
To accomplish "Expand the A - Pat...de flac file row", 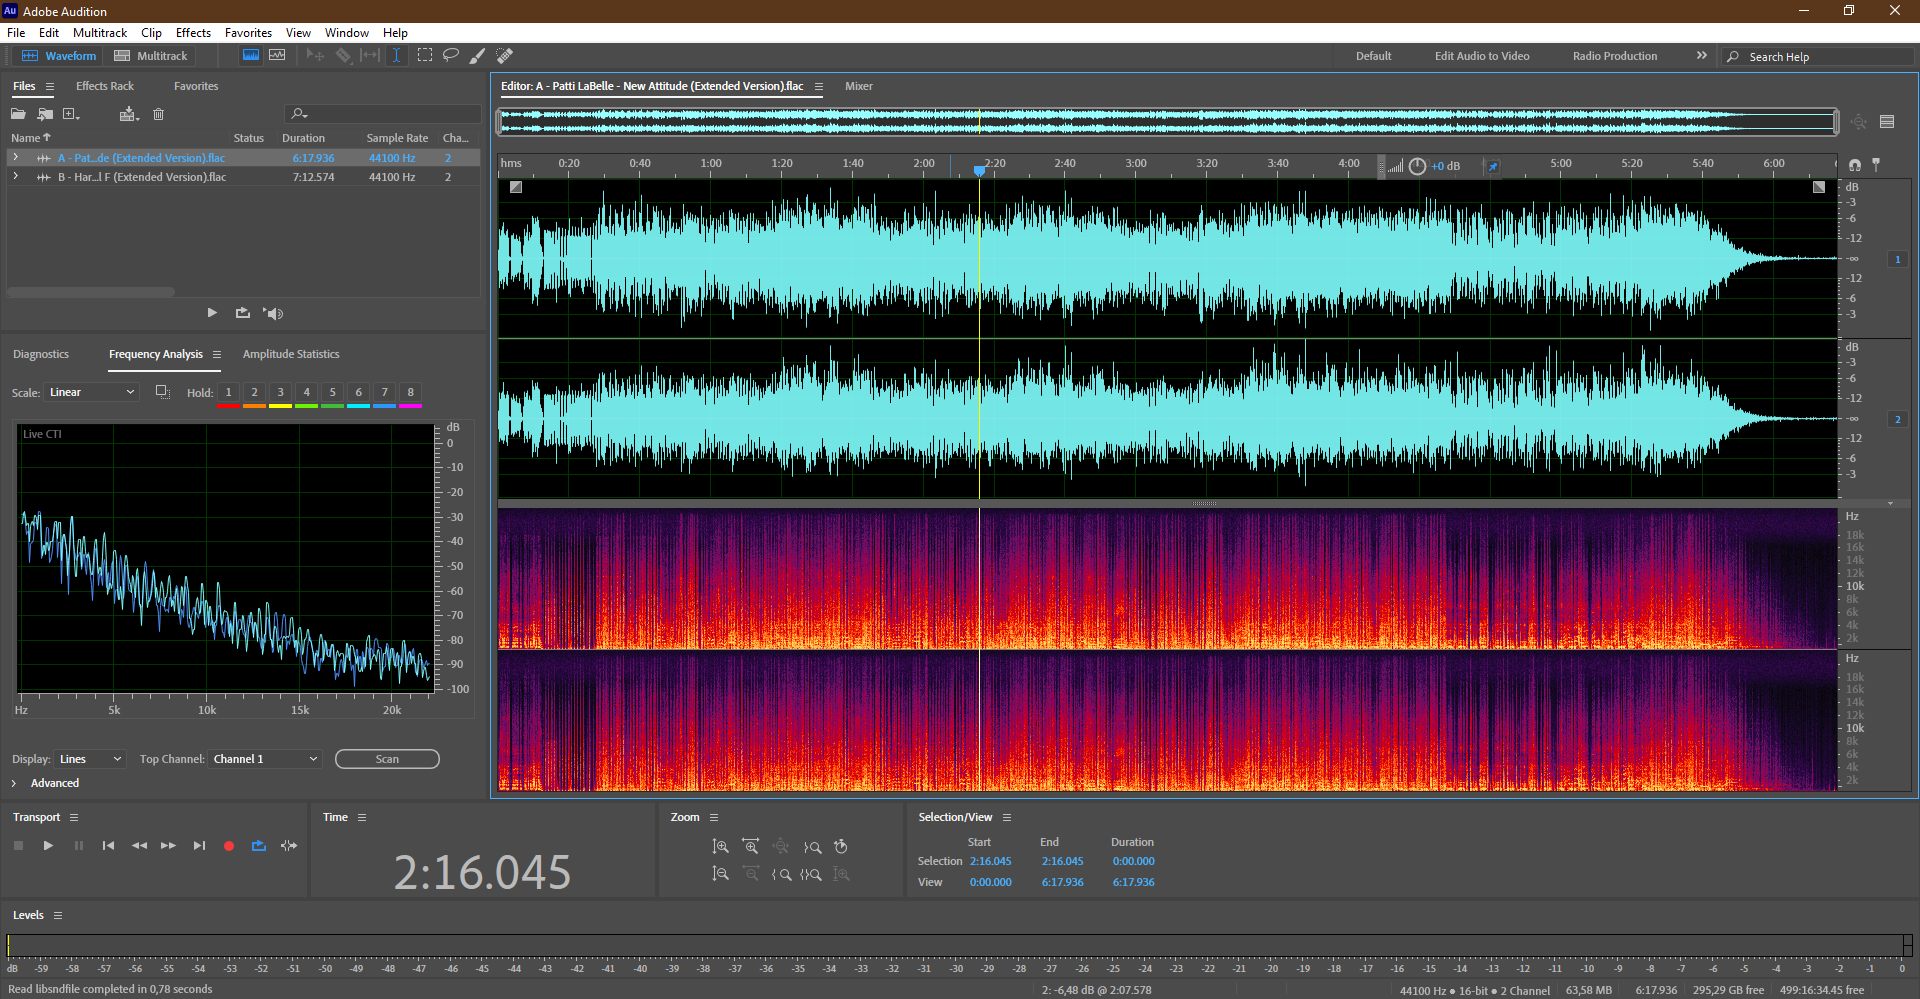I will pyautogui.click(x=15, y=158).
